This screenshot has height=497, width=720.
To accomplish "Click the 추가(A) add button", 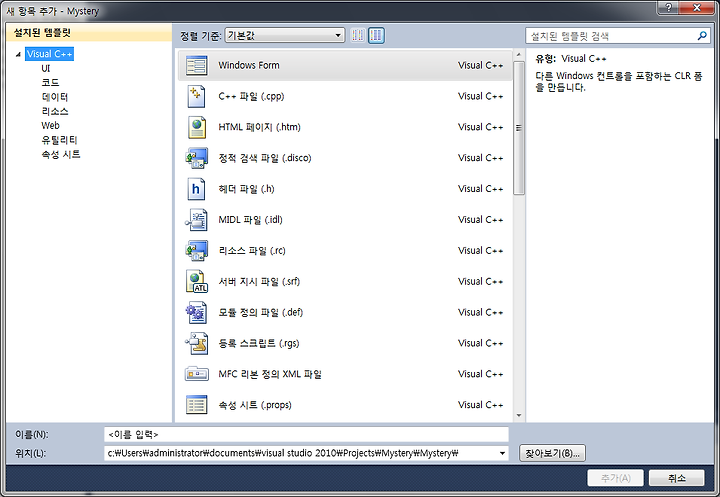I will click(x=615, y=478).
